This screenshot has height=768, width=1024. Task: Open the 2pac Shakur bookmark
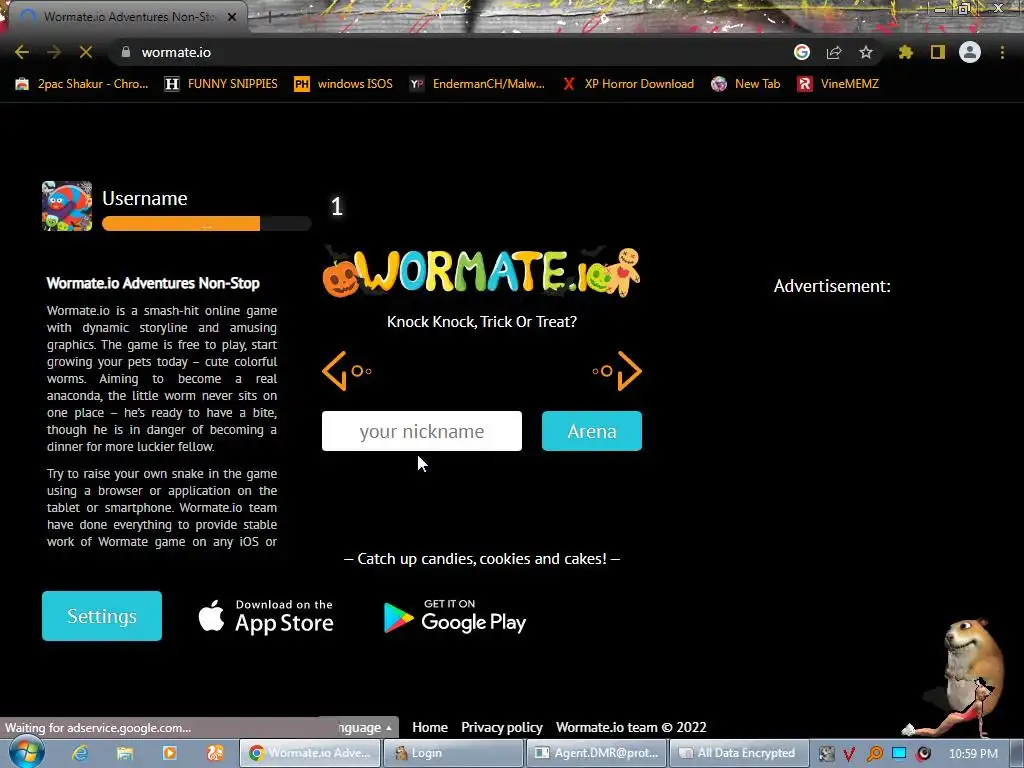tap(82, 84)
